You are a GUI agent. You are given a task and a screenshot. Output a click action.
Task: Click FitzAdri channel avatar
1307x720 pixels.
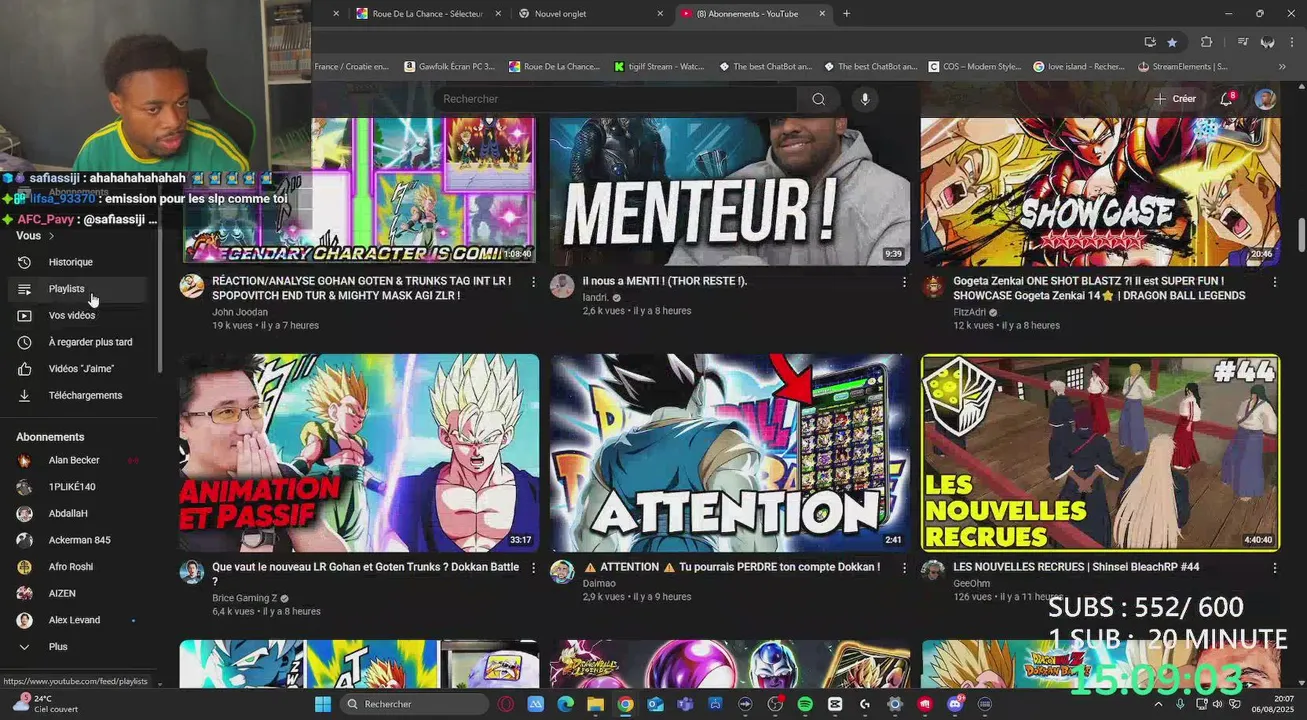tap(933, 286)
